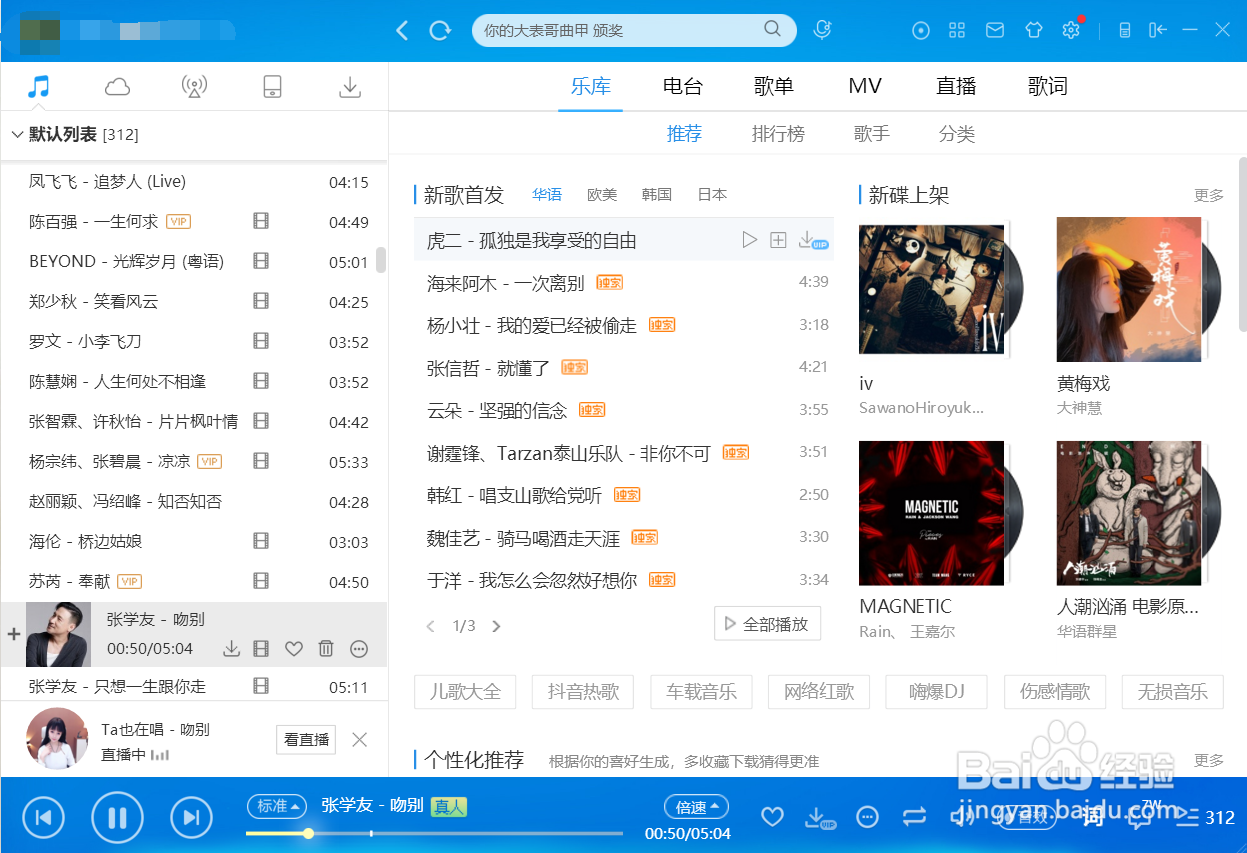Play 虎二 - 孤独是我享受的自由
Image resolution: width=1247 pixels, height=853 pixels.
[x=749, y=240]
